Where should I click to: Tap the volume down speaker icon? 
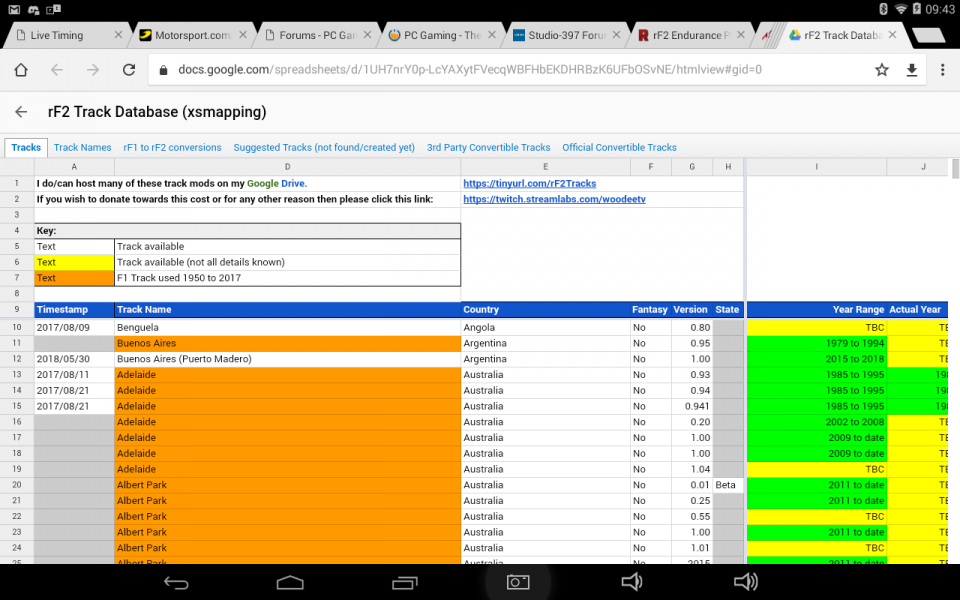pos(632,582)
